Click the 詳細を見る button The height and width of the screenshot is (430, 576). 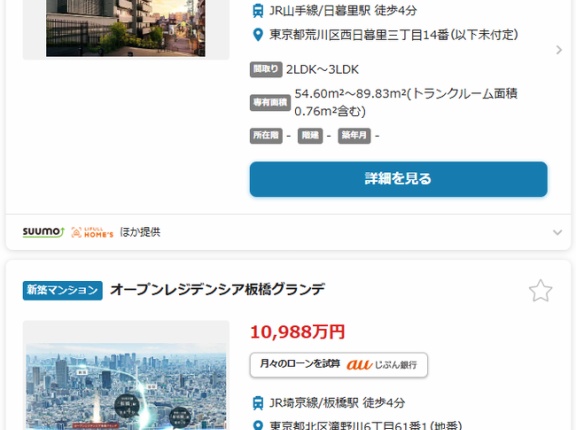(x=399, y=179)
